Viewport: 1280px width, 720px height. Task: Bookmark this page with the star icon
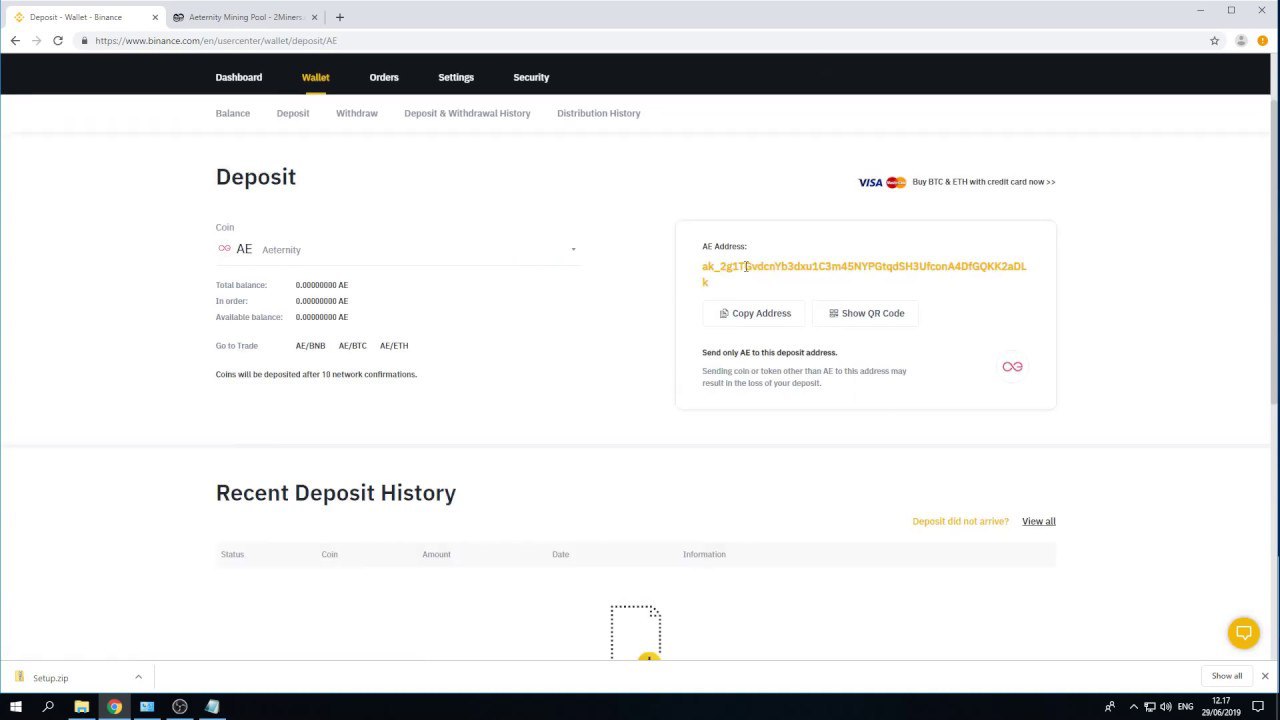point(1215,41)
